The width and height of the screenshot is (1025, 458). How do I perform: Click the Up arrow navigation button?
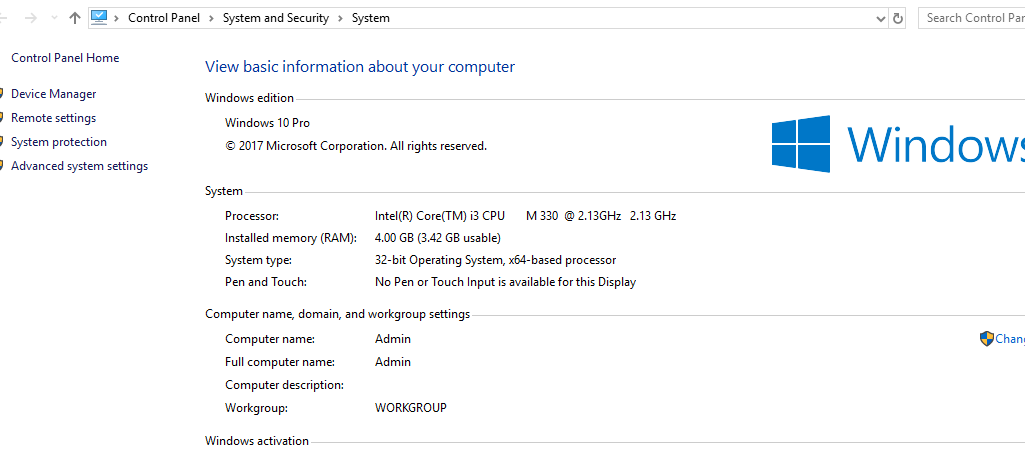(x=75, y=18)
